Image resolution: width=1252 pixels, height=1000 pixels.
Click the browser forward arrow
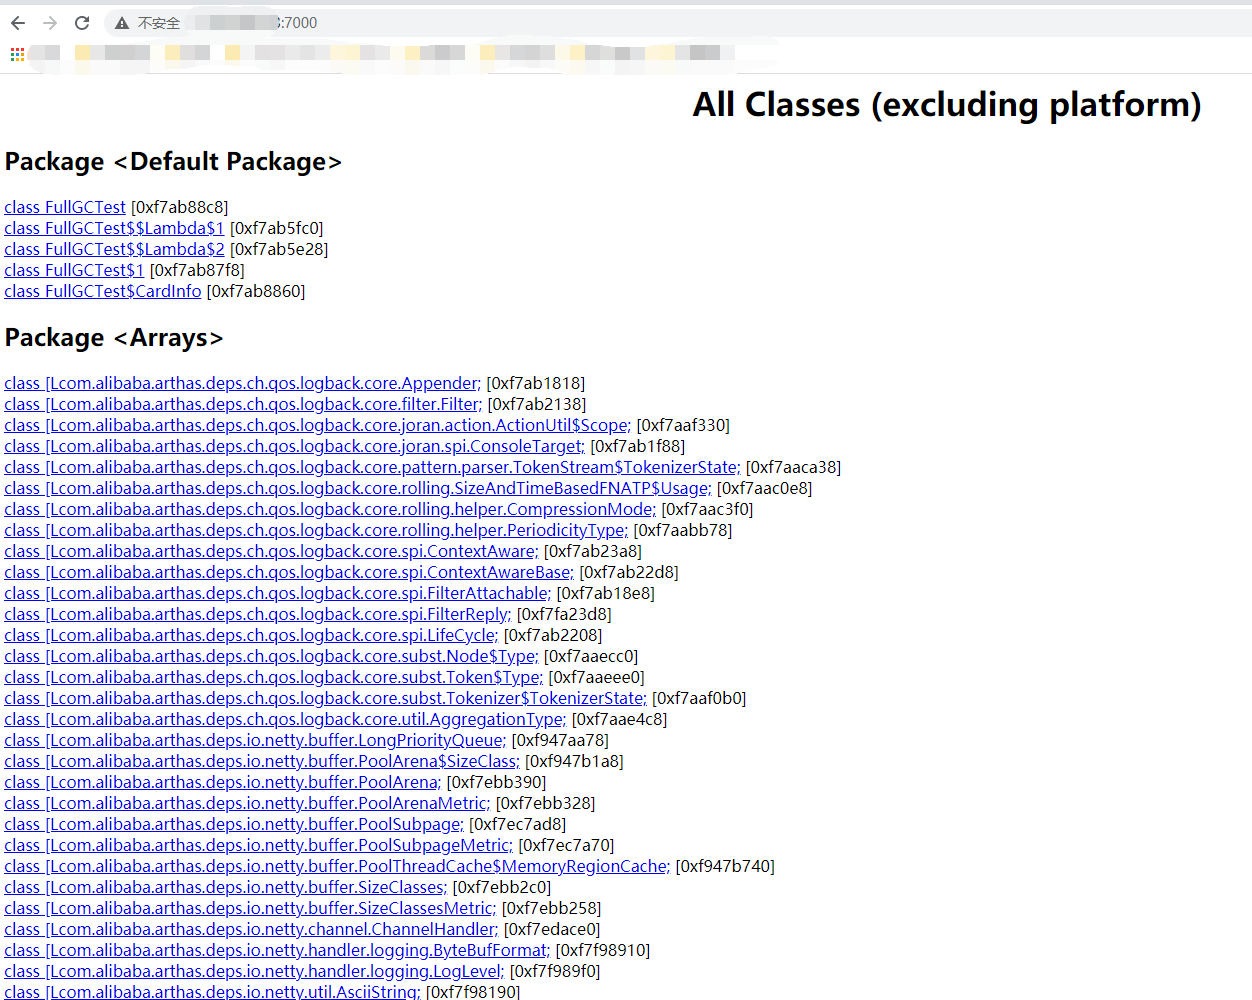tap(50, 23)
